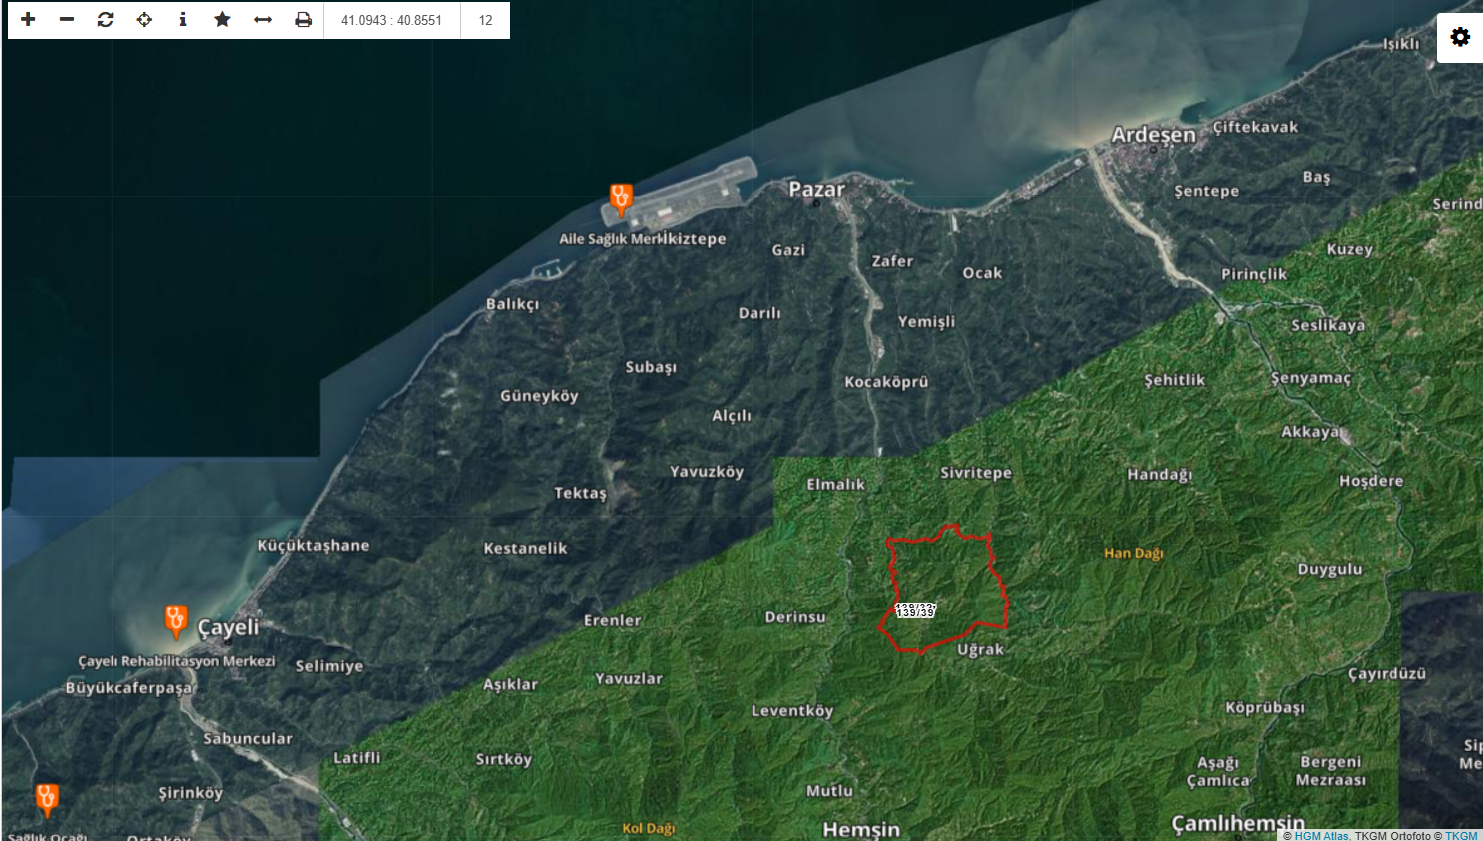Click the coordinates display 41.0943 : 40.8551
1483x841 pixels.
[x=391, y=20]
